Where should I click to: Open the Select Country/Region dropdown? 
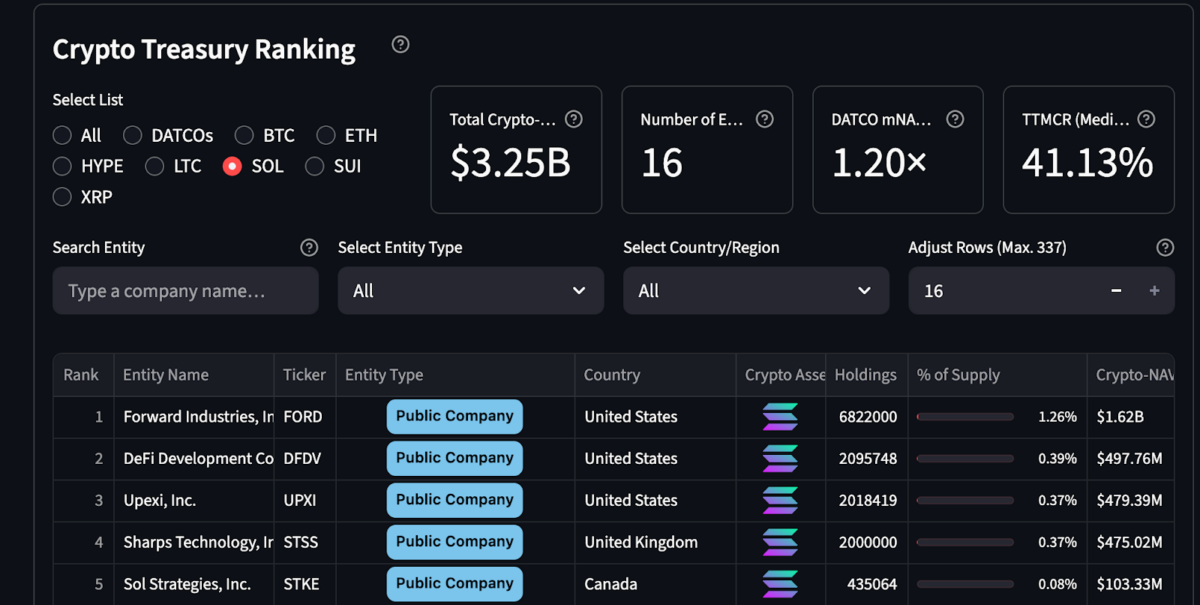(756, 291)
